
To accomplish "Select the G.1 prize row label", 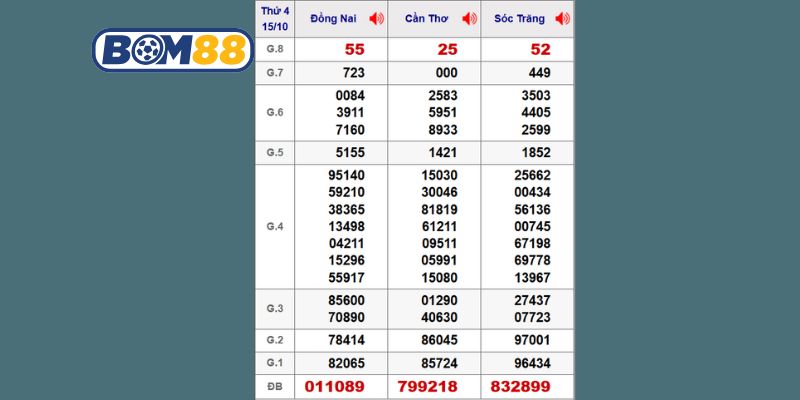I will pos(275,363).
